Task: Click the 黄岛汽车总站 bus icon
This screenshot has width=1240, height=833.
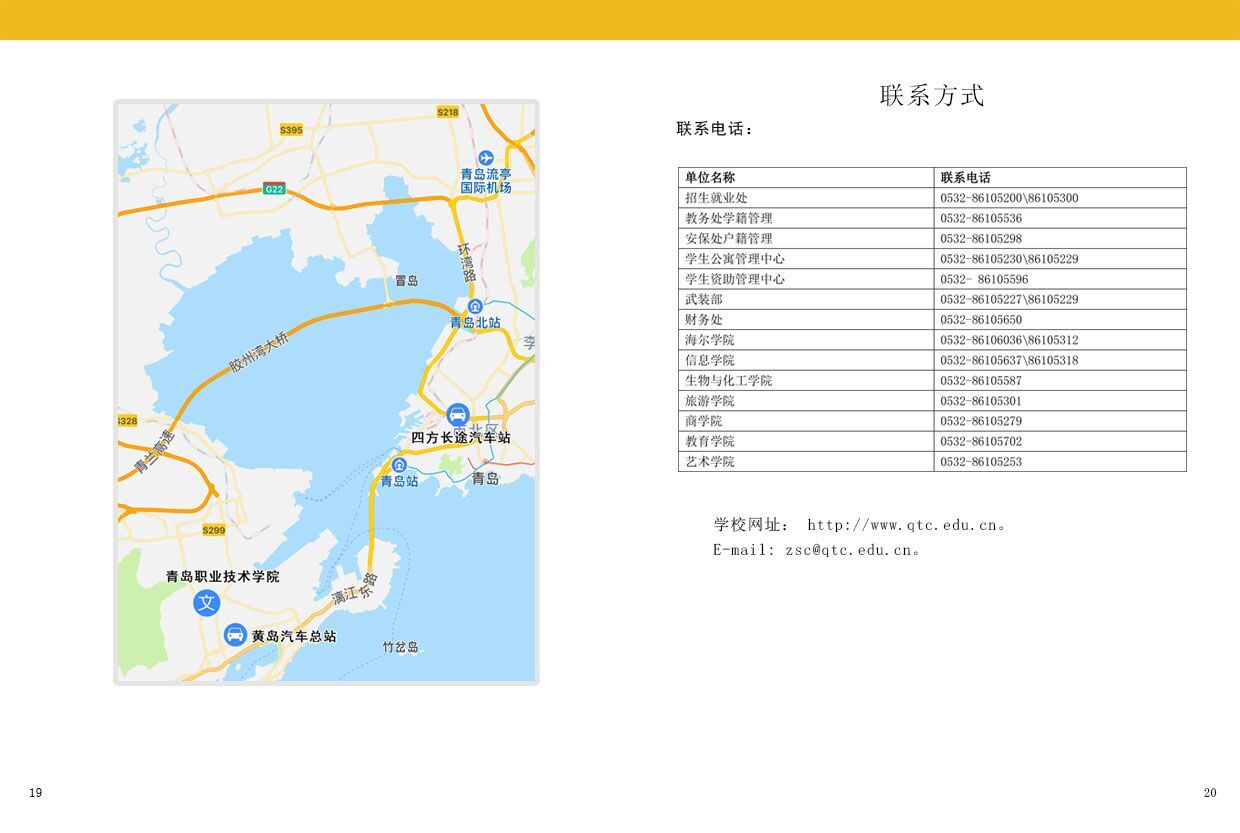Action: pyautogui.click(x=235, y=634)
